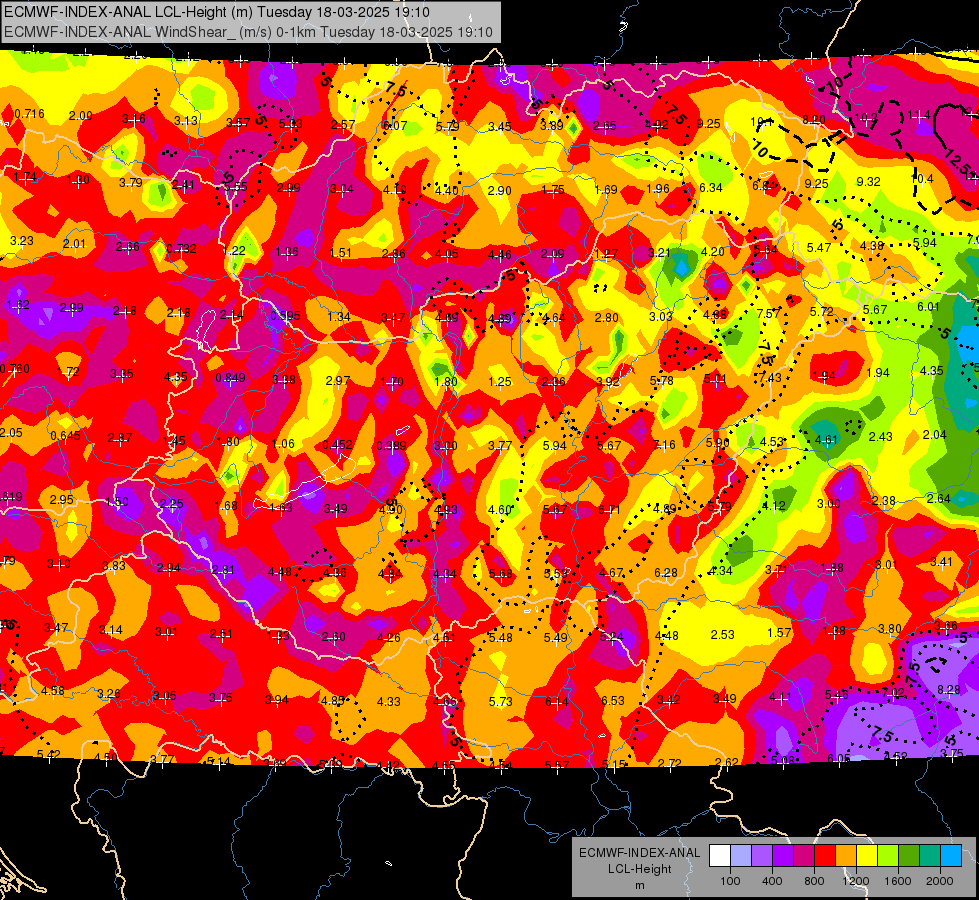This screenshot has width=979, height=900.
Task: Click the light blue legend swatch
Action: coord(951,856)
